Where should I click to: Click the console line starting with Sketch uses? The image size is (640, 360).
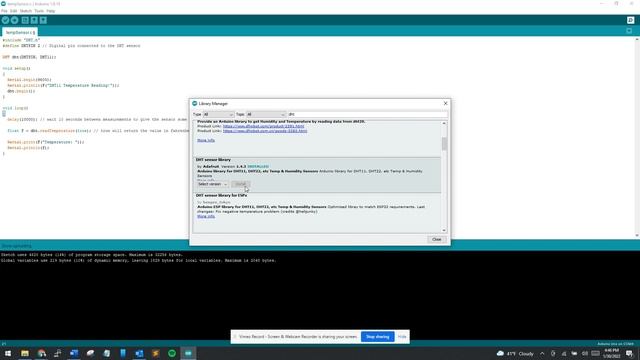[91, 255]
